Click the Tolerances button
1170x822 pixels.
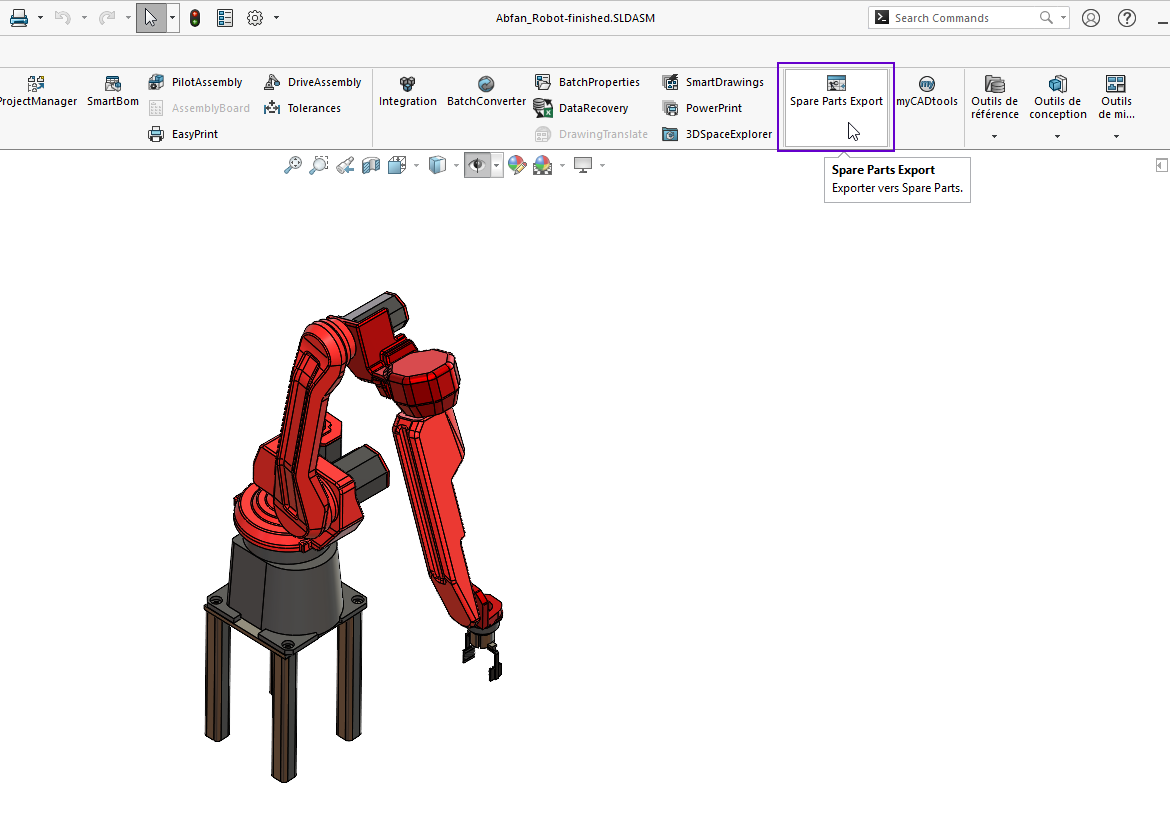303,108
